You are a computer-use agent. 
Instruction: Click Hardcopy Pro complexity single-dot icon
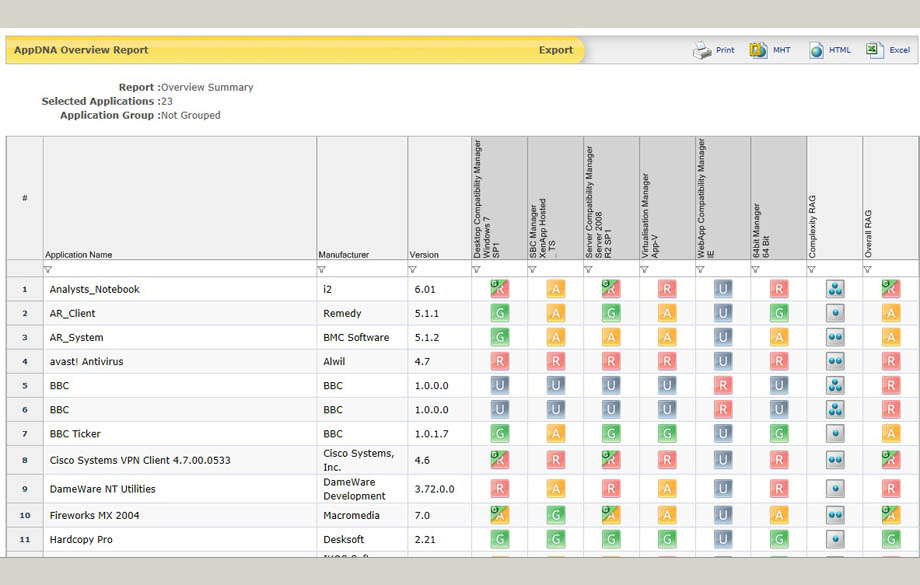(835, 539)
